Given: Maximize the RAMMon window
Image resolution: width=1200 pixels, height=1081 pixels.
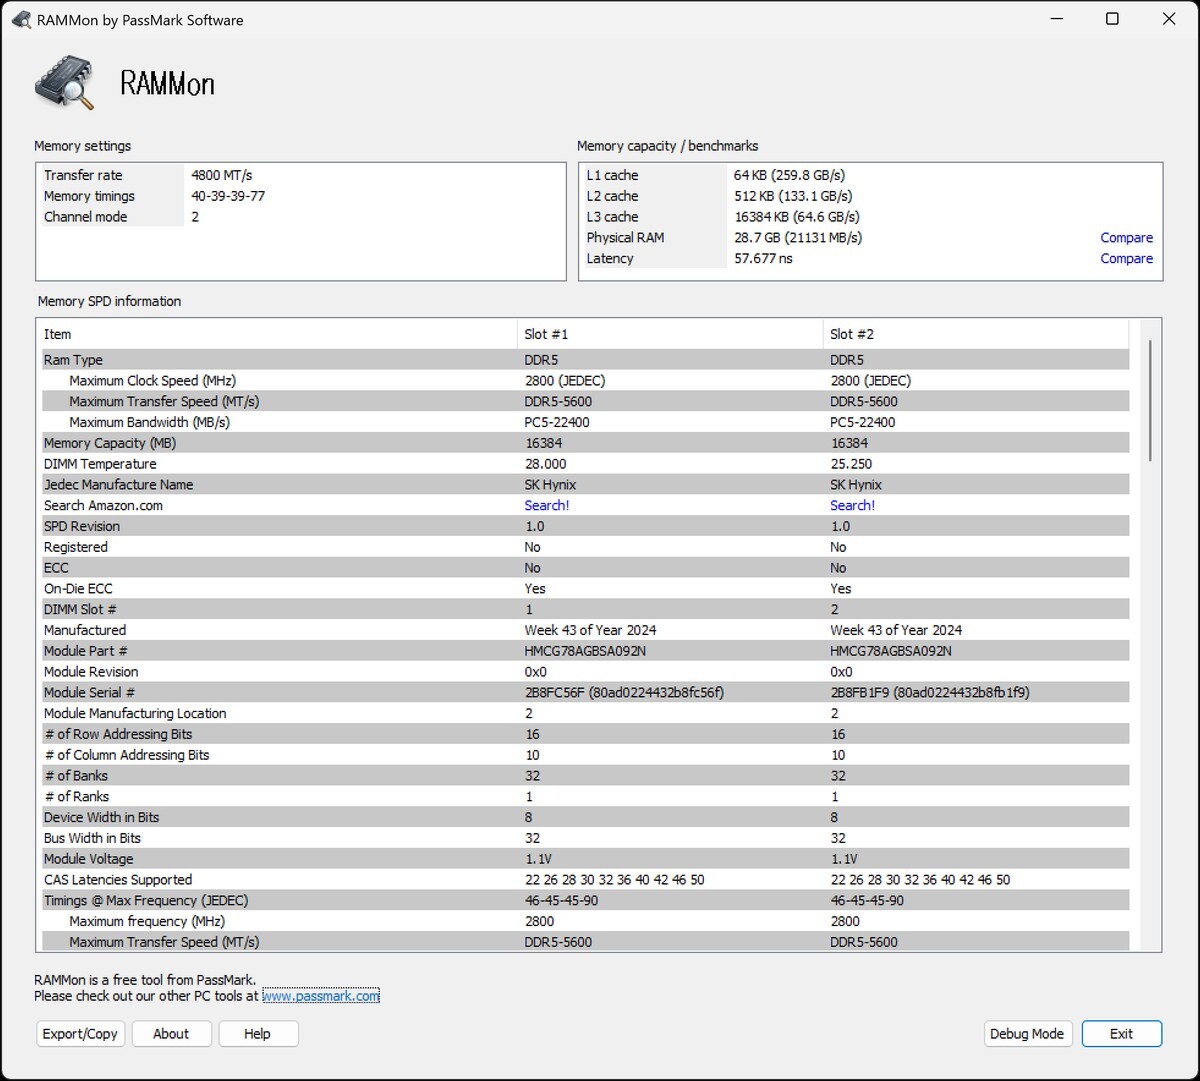Looking at the screenshot, I should point(1112,19).
